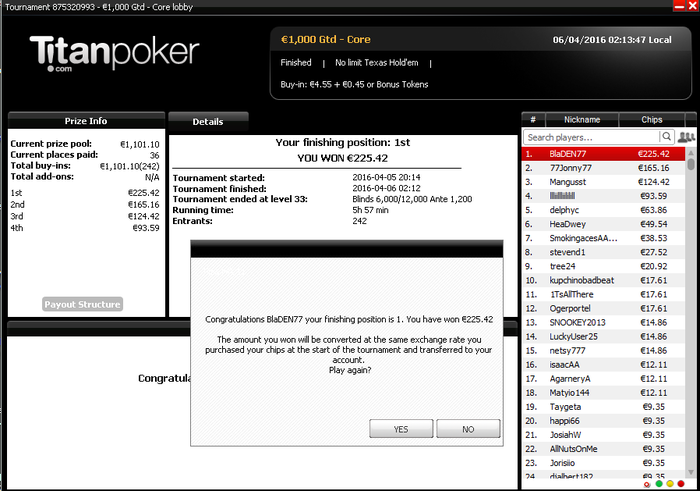Click YES to play again
Screen dimensions: 700x491
click(401, 429)
